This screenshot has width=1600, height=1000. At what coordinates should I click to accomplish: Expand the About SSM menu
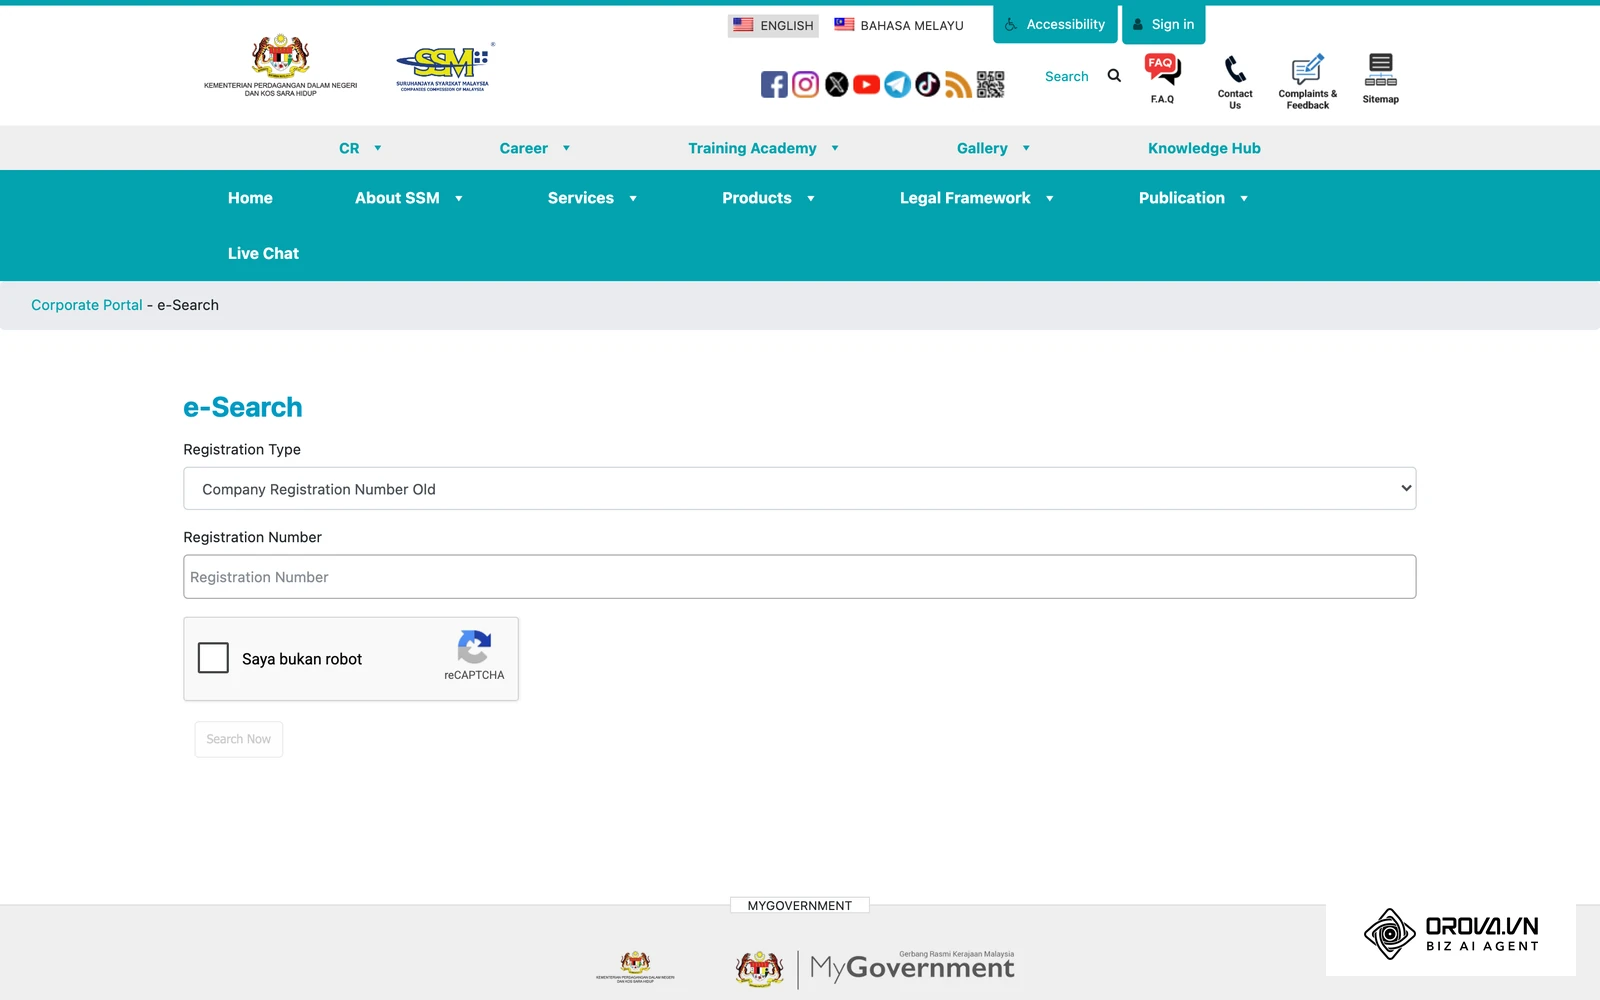pos(409,198)
